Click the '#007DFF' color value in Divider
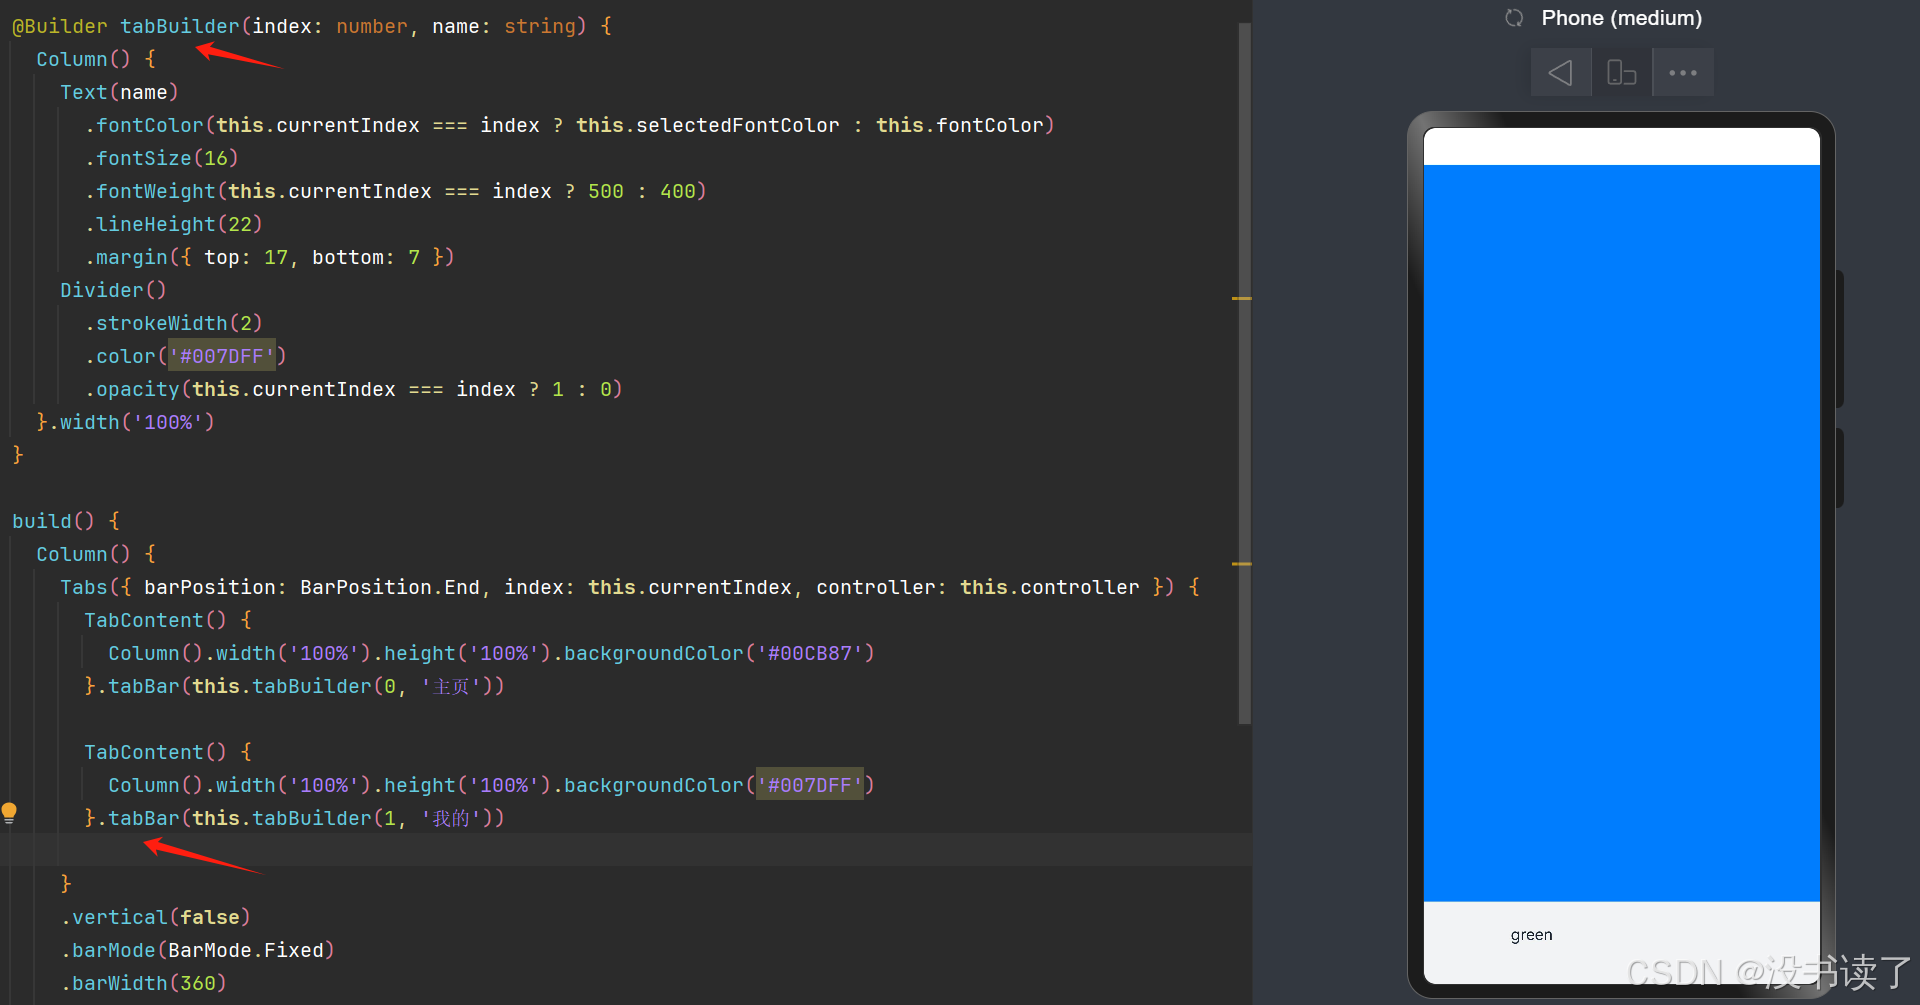The width and height of the screenshot is (1920, 1005). pyautogui.click(x=221, y=356)
